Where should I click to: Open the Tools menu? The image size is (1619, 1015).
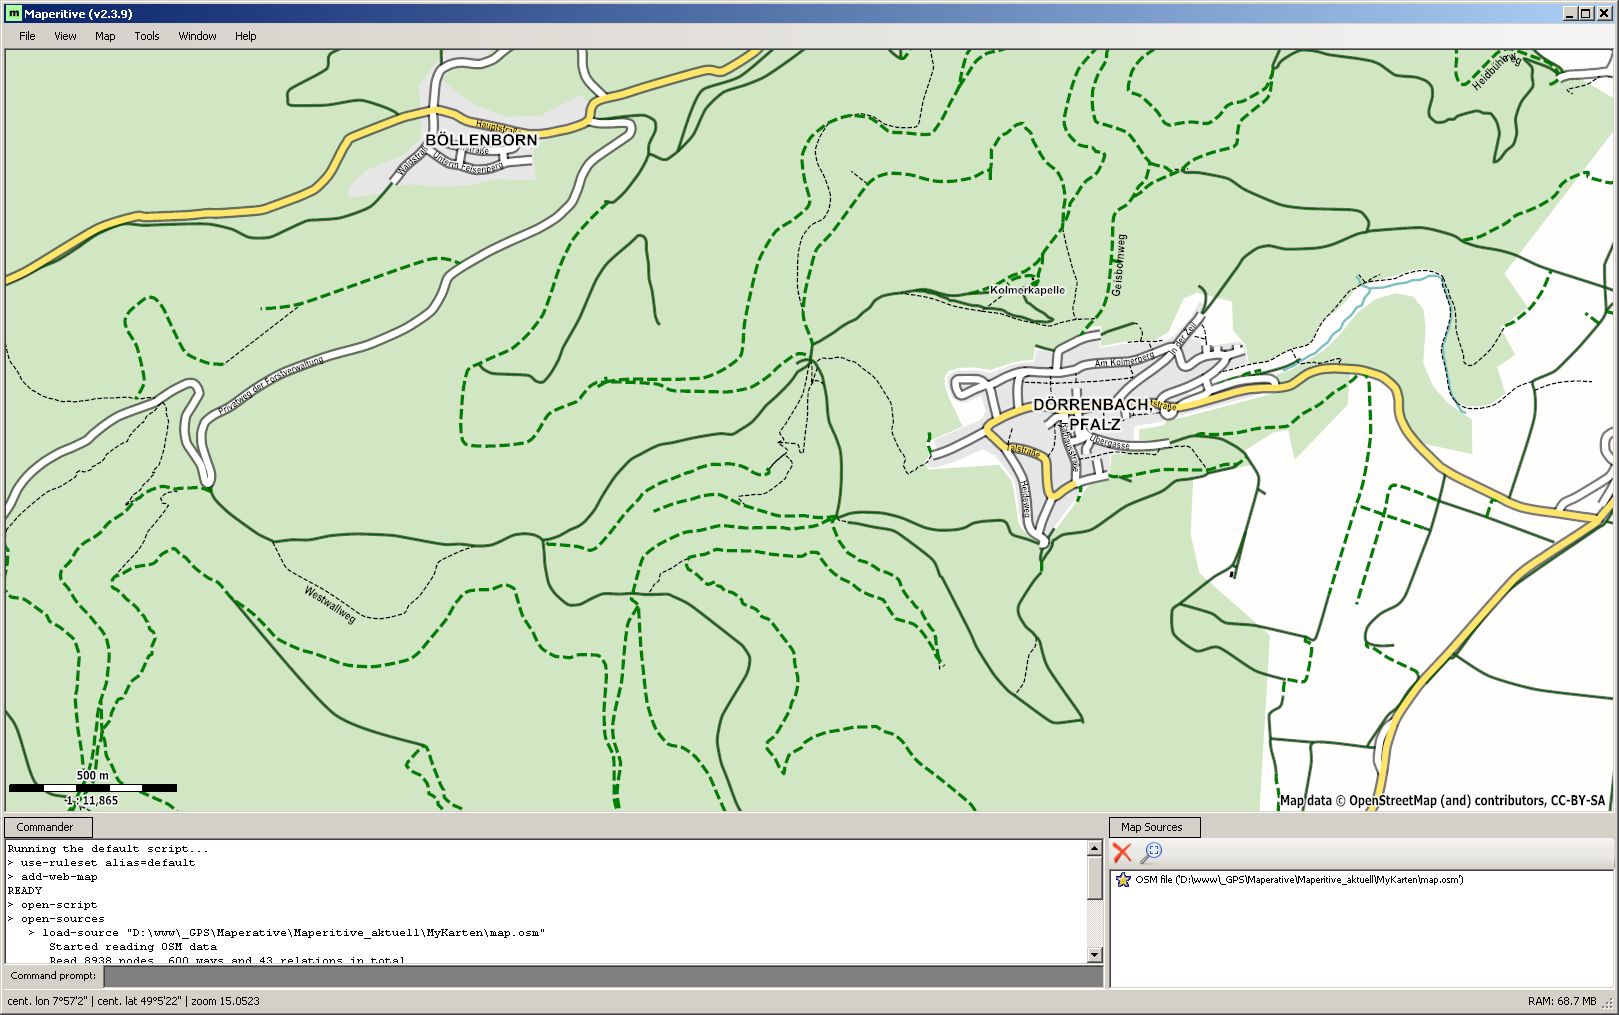tap(147, 36)
